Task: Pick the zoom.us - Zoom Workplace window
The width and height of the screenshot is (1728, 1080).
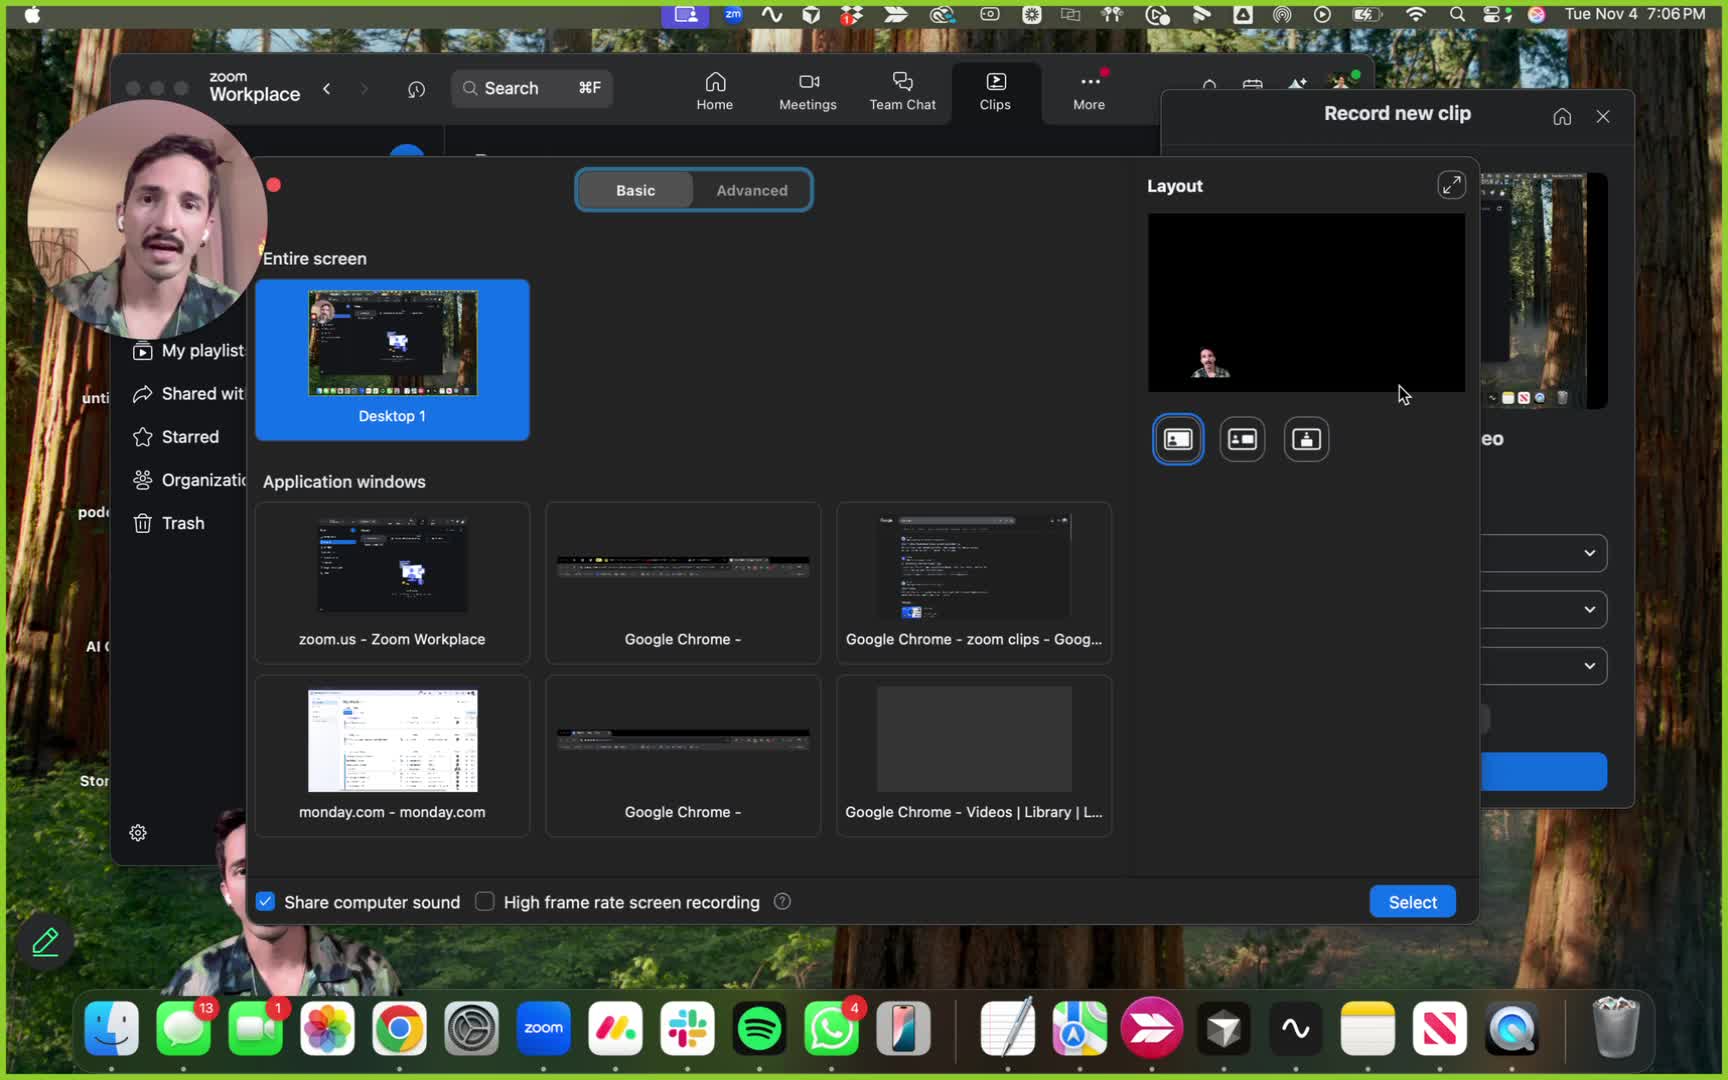Action: pos(392,583)
